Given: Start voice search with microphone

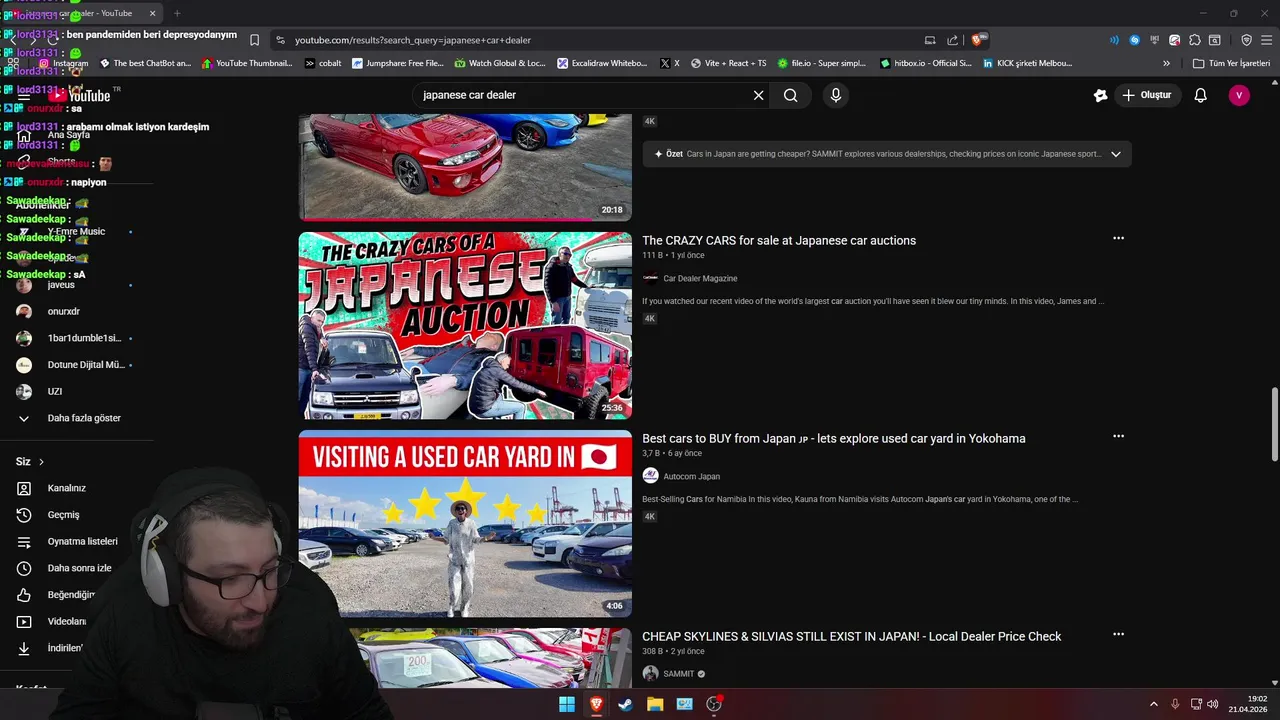Looking at the screenshot, I should click(836, 95).
